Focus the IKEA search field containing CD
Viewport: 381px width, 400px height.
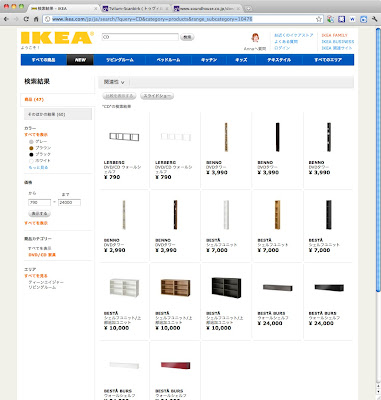(x=140, y=37)
